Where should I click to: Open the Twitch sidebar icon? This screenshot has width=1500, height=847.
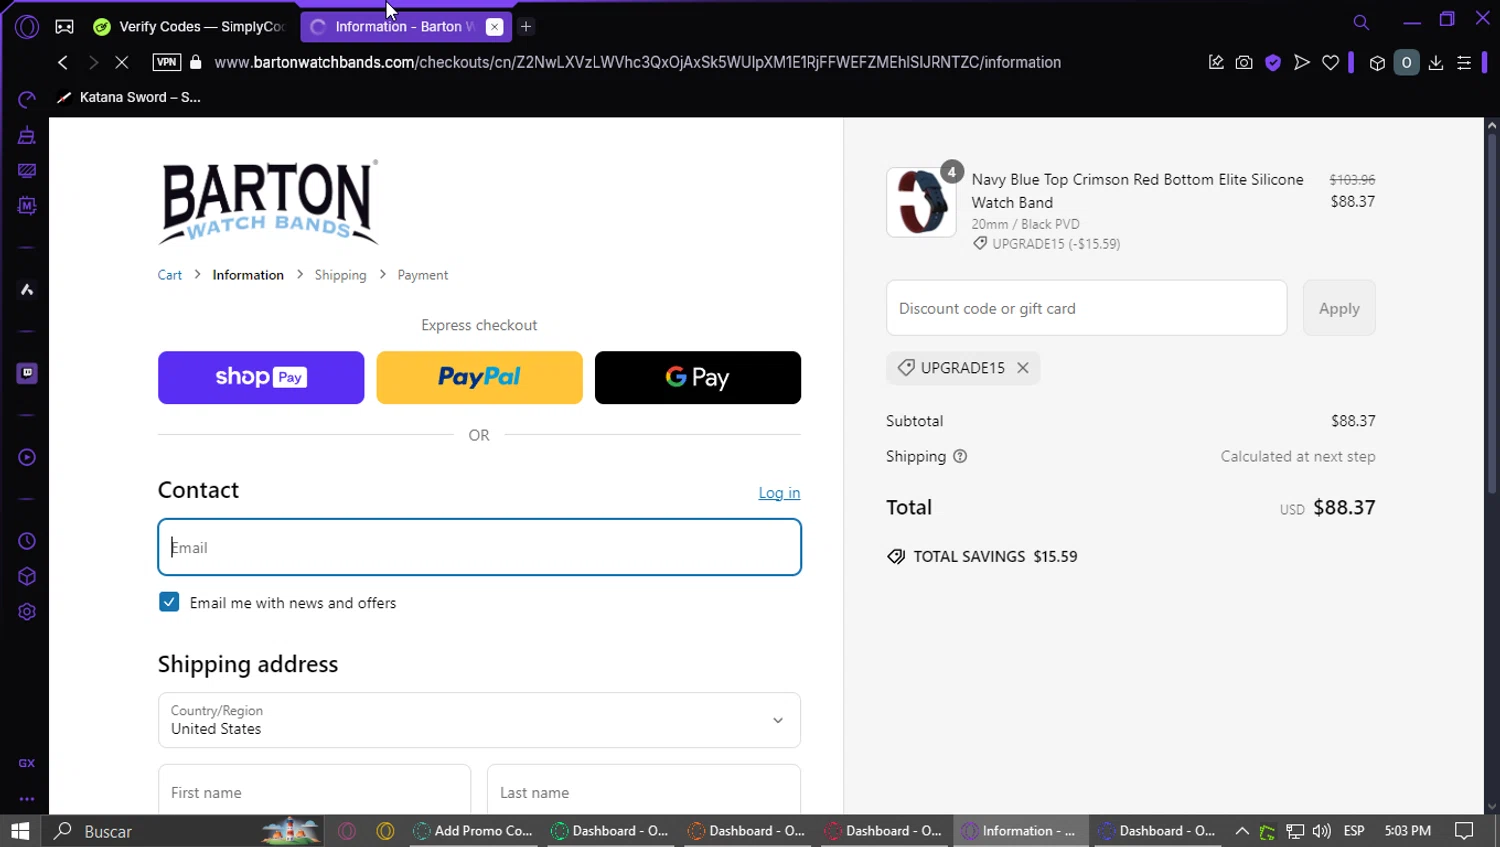click(x=27, y=373)
